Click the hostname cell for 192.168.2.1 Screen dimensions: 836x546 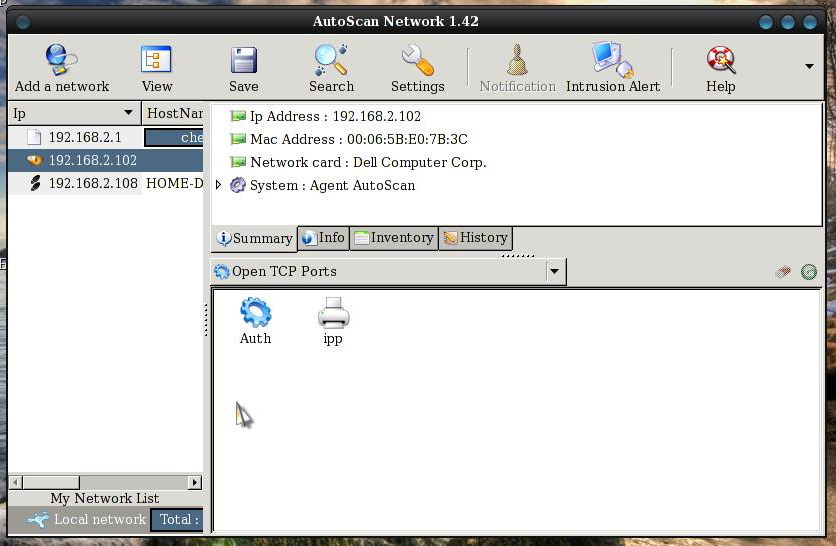[x=174, y=137]
